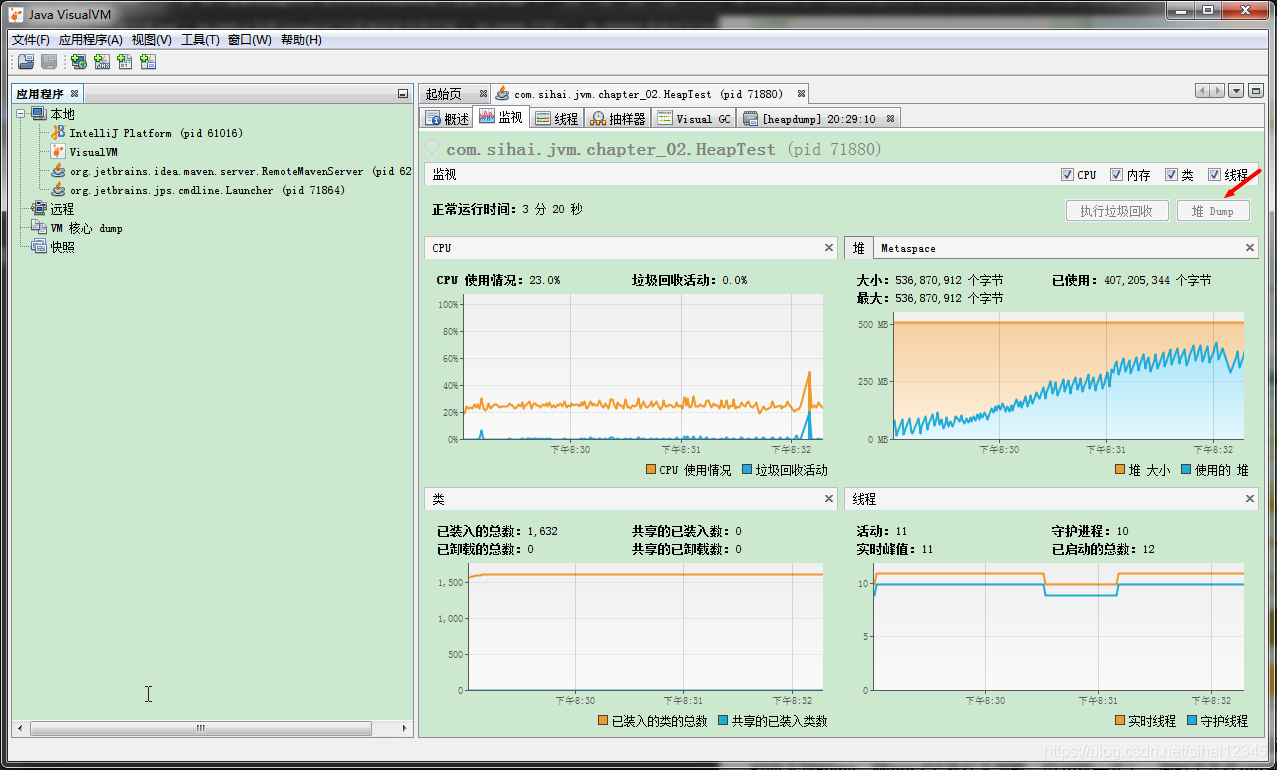
Task: Close the 应用程序 panel tab
Action: [x=73, y=94]
